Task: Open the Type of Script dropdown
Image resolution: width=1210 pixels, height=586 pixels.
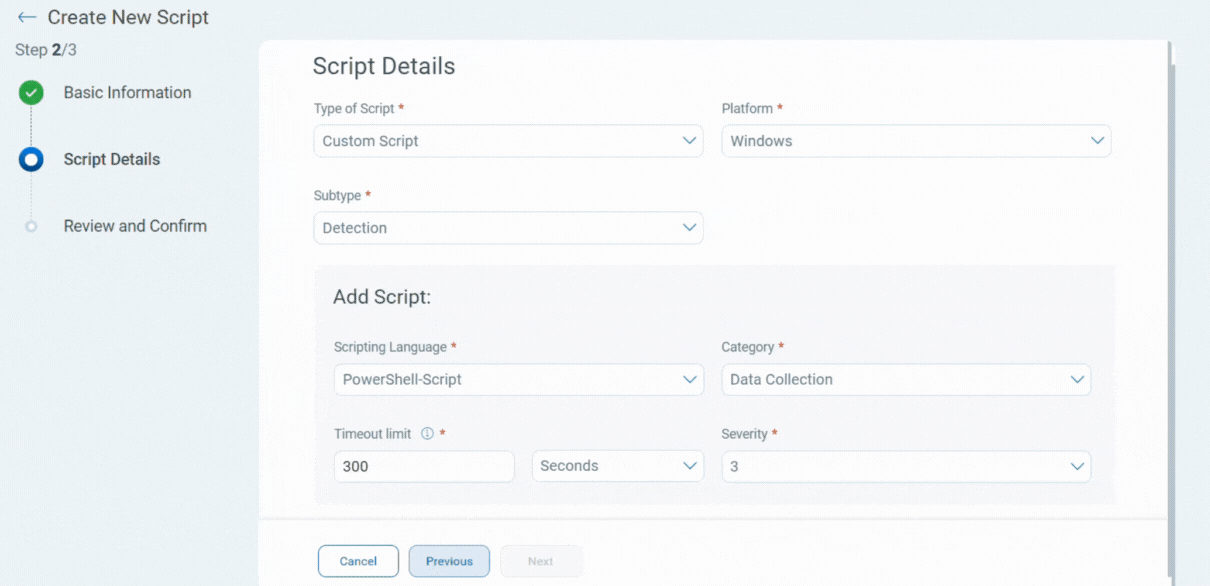Action: coord(508,141)
